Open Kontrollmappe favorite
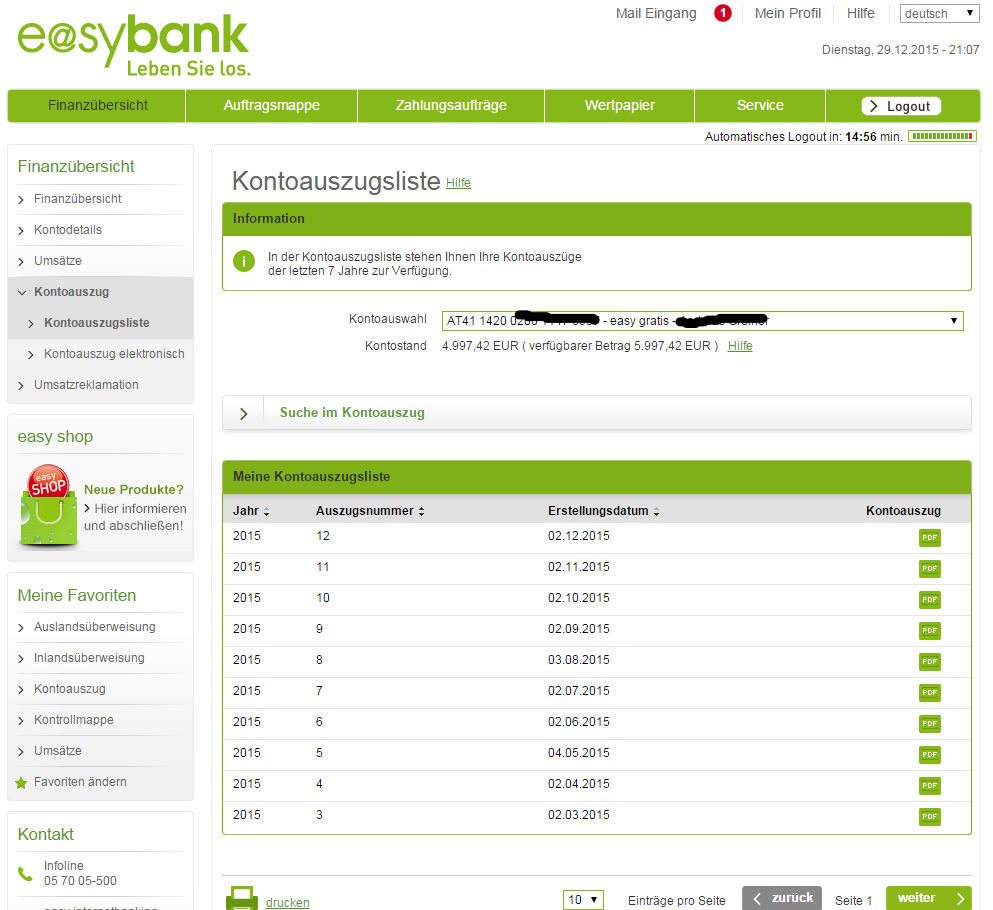 point(73,720)
